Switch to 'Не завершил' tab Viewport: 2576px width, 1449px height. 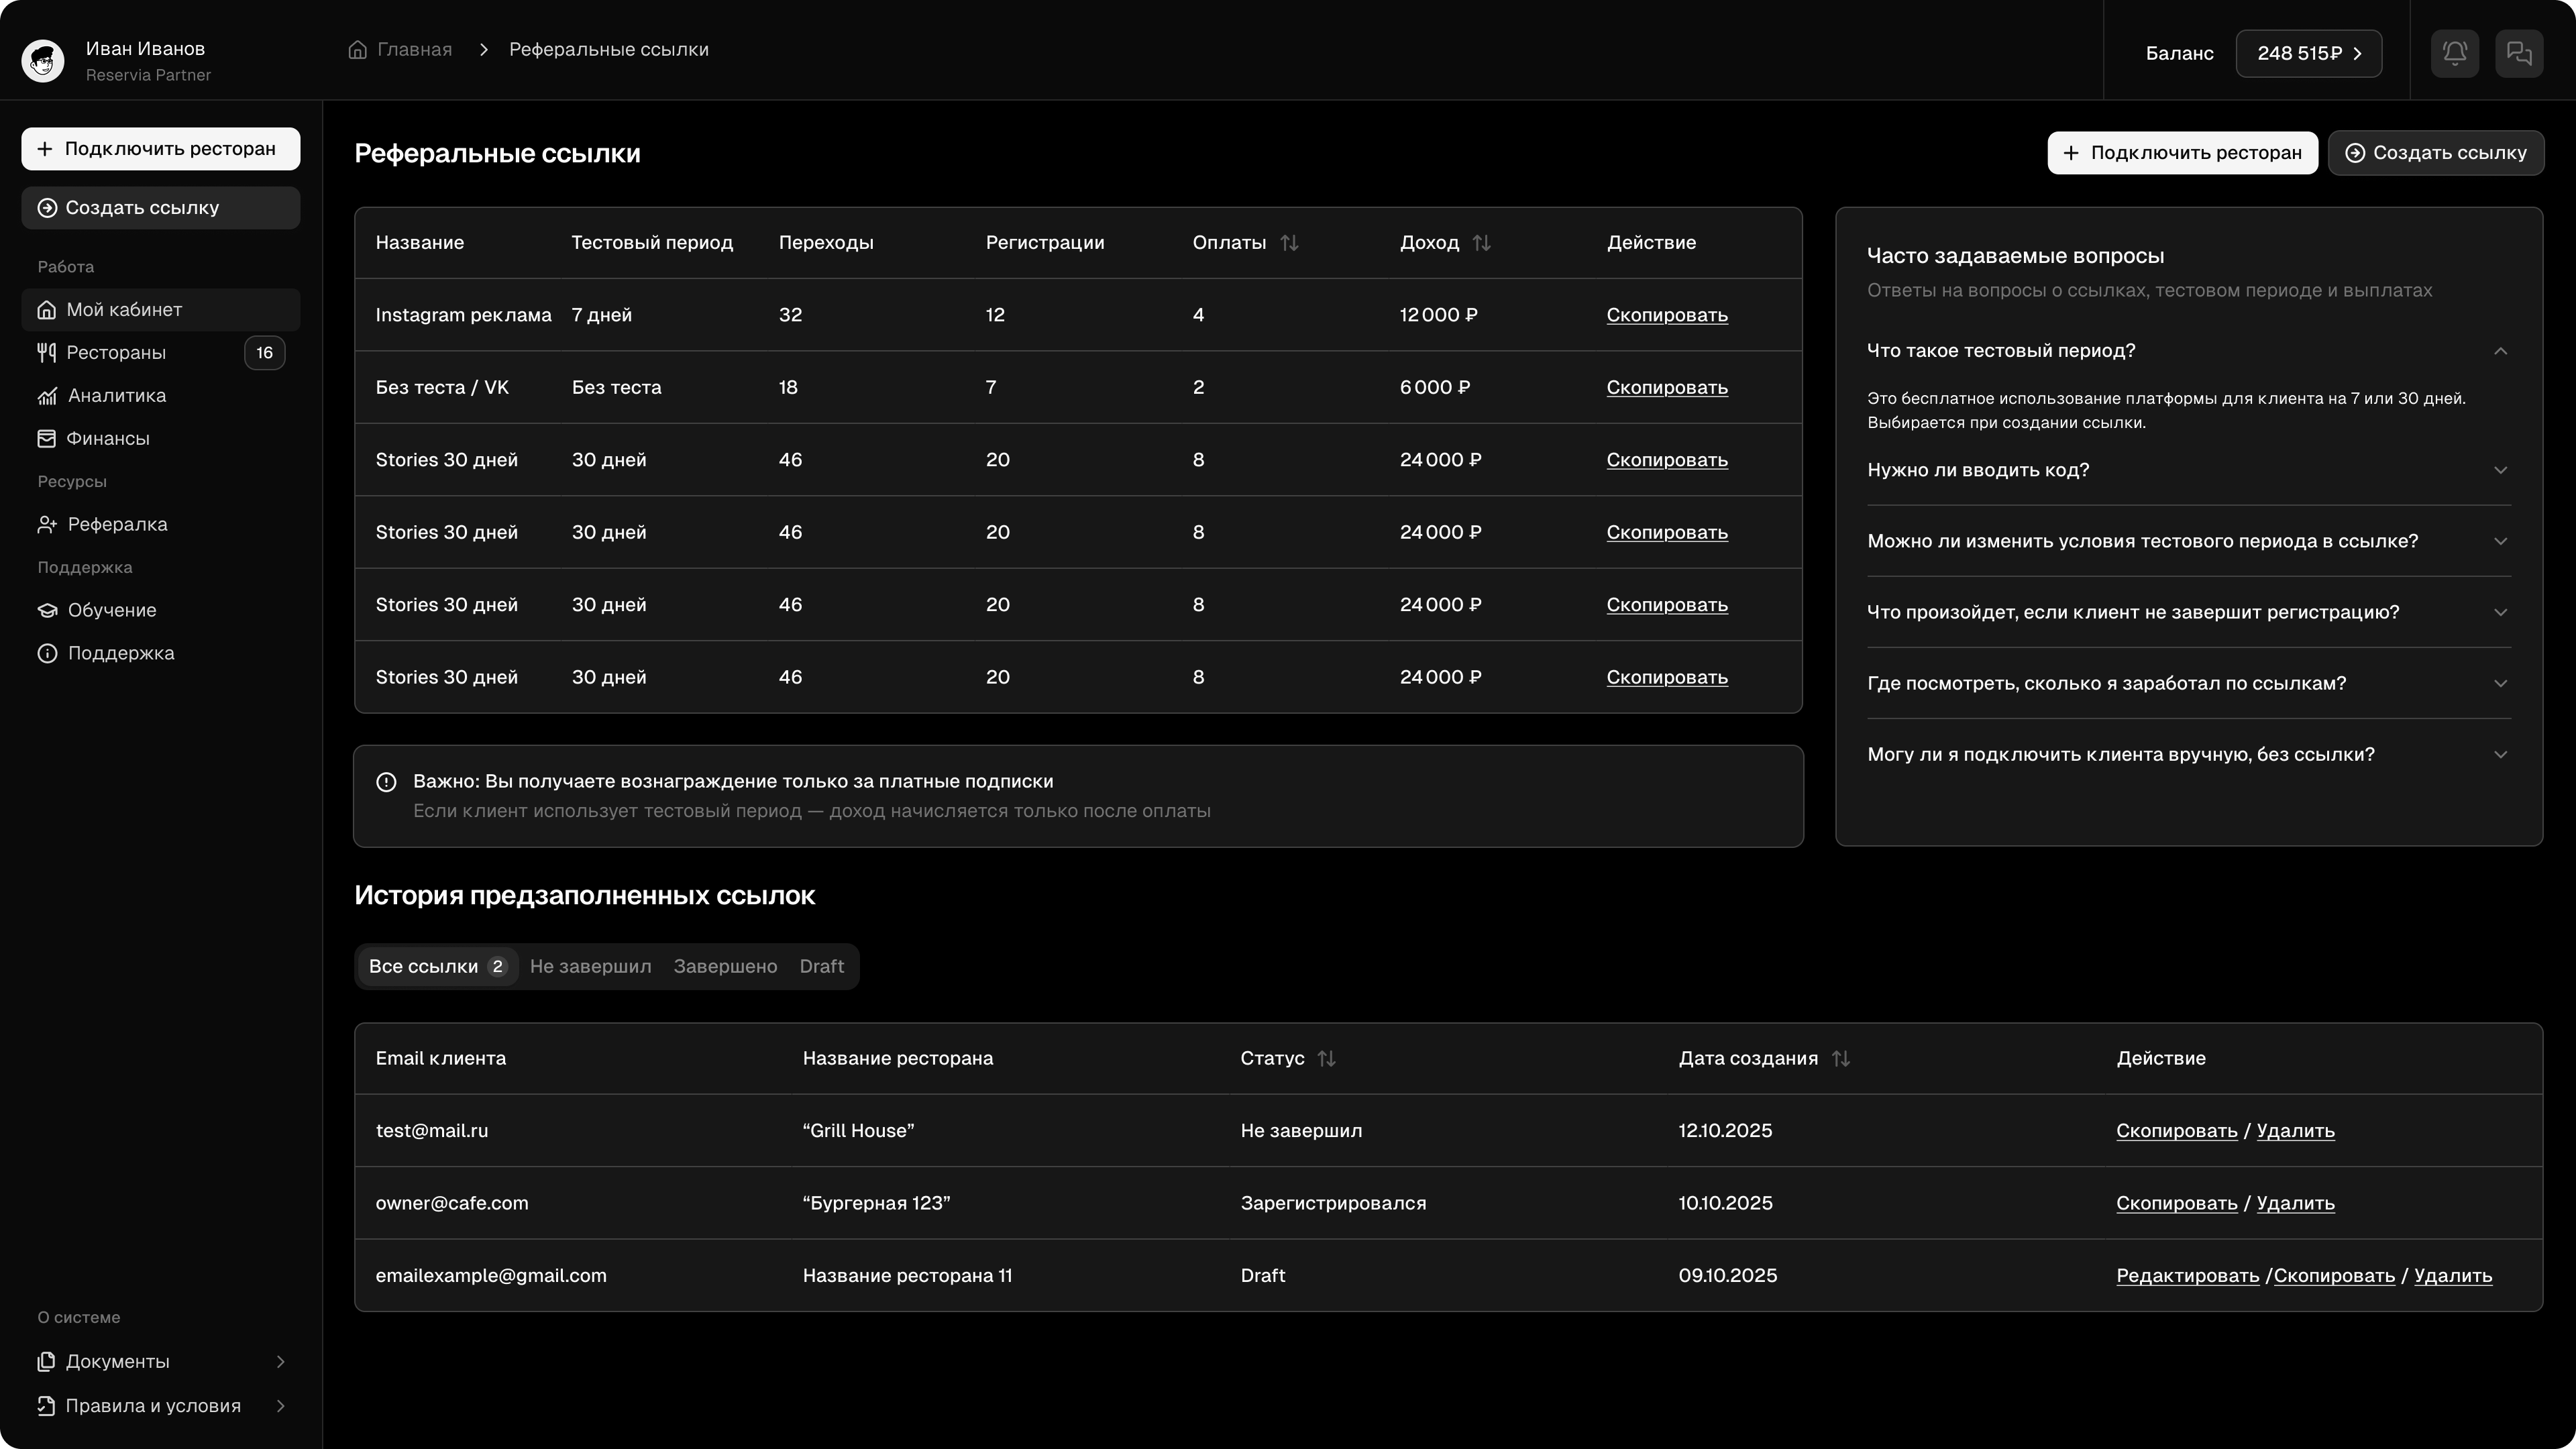590,967
